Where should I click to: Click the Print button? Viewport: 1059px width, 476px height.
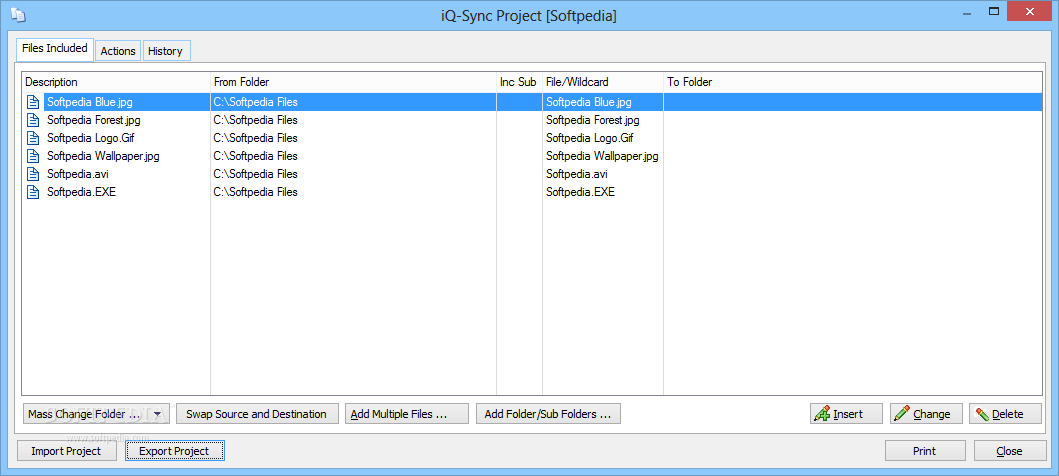925,451
